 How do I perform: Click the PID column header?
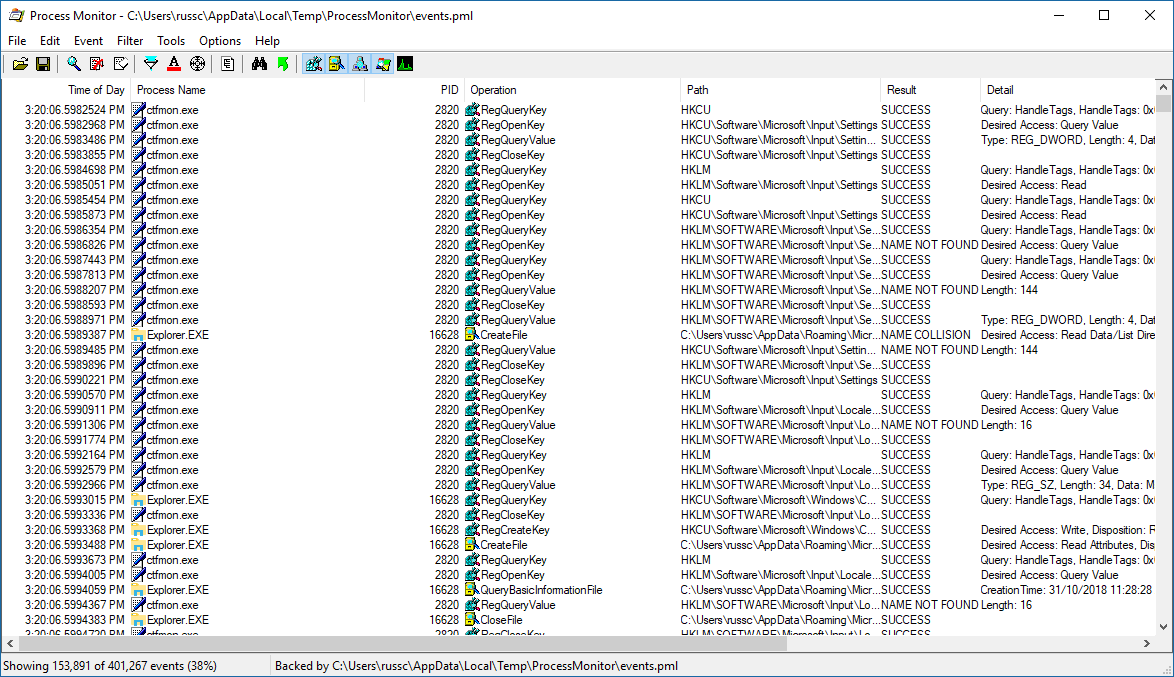(x=415, y=90)
